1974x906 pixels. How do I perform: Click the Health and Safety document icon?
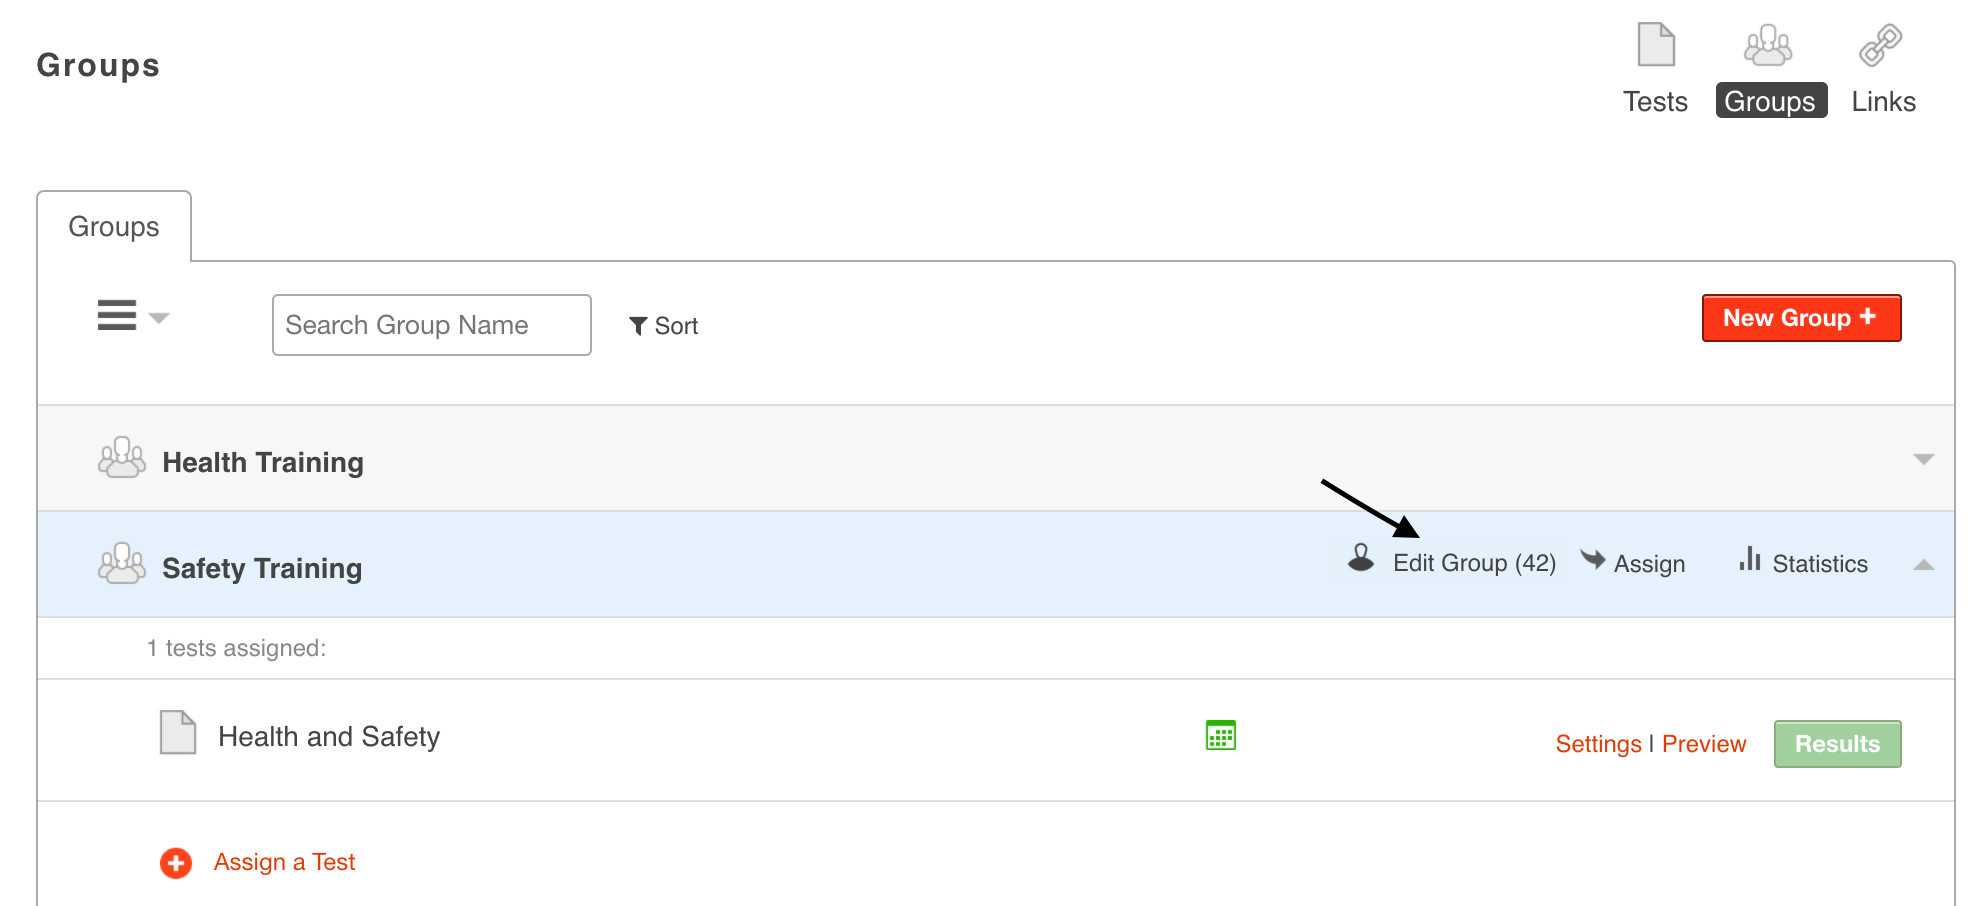click(x=178, y=733)
